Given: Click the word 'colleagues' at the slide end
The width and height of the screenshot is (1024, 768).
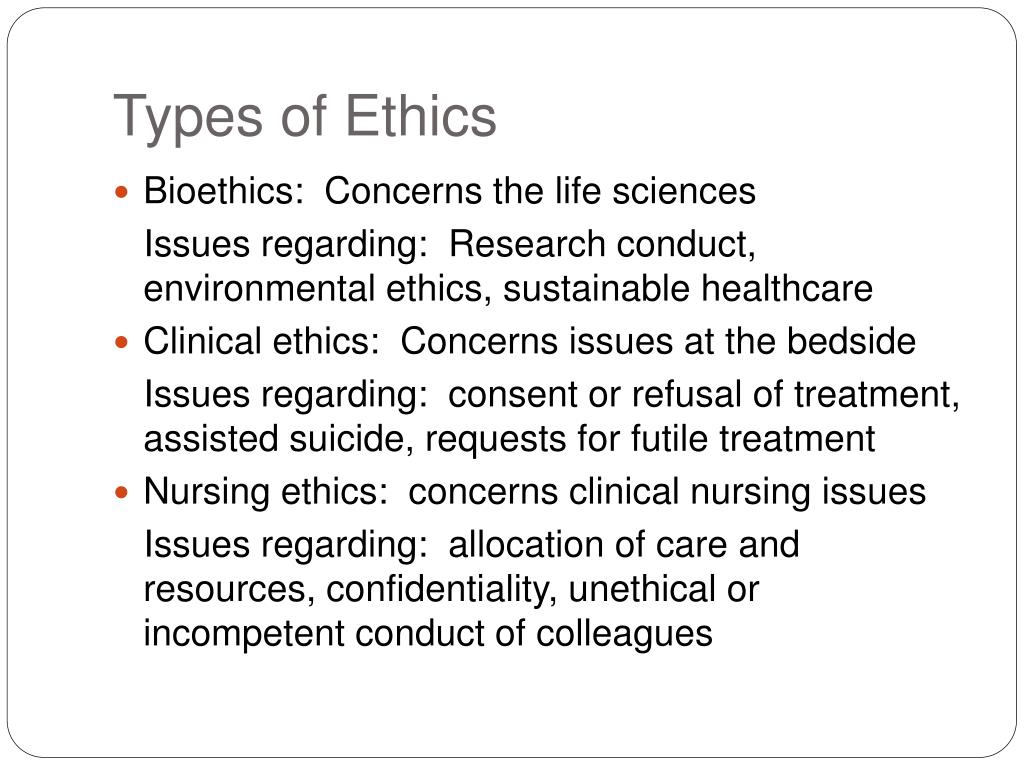Looking at the screenshot, I should click(x=624, y=635).
